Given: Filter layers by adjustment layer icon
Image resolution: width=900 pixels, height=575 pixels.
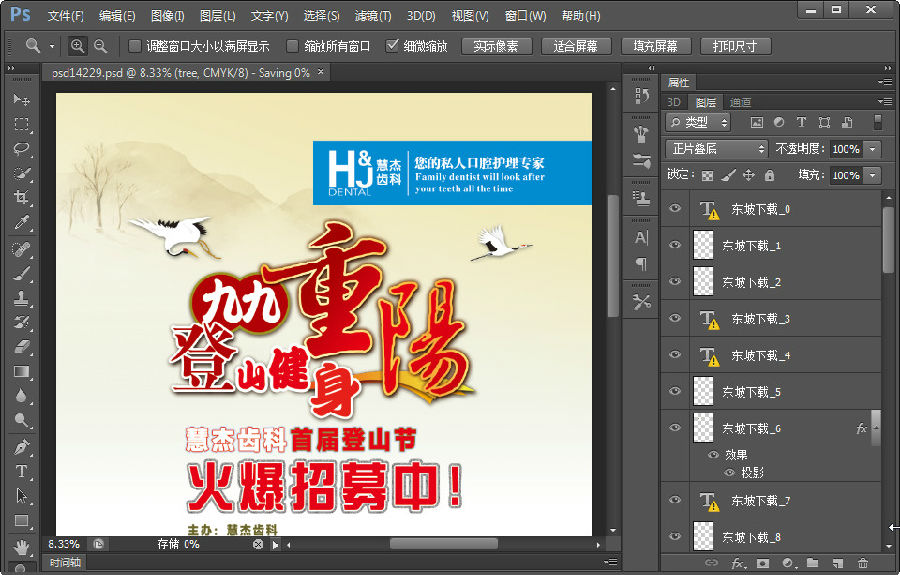Looking at the screenshot, I should [779, 122].
